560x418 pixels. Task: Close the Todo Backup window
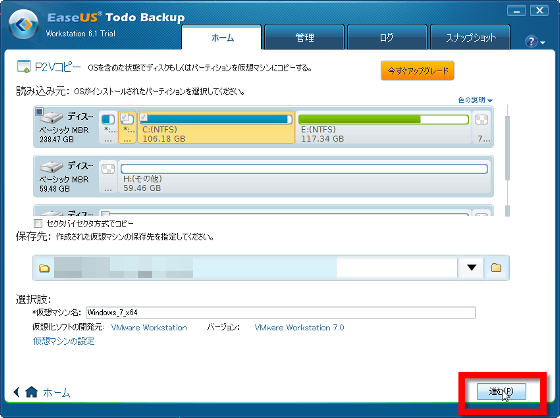click(x=539, y=11)
